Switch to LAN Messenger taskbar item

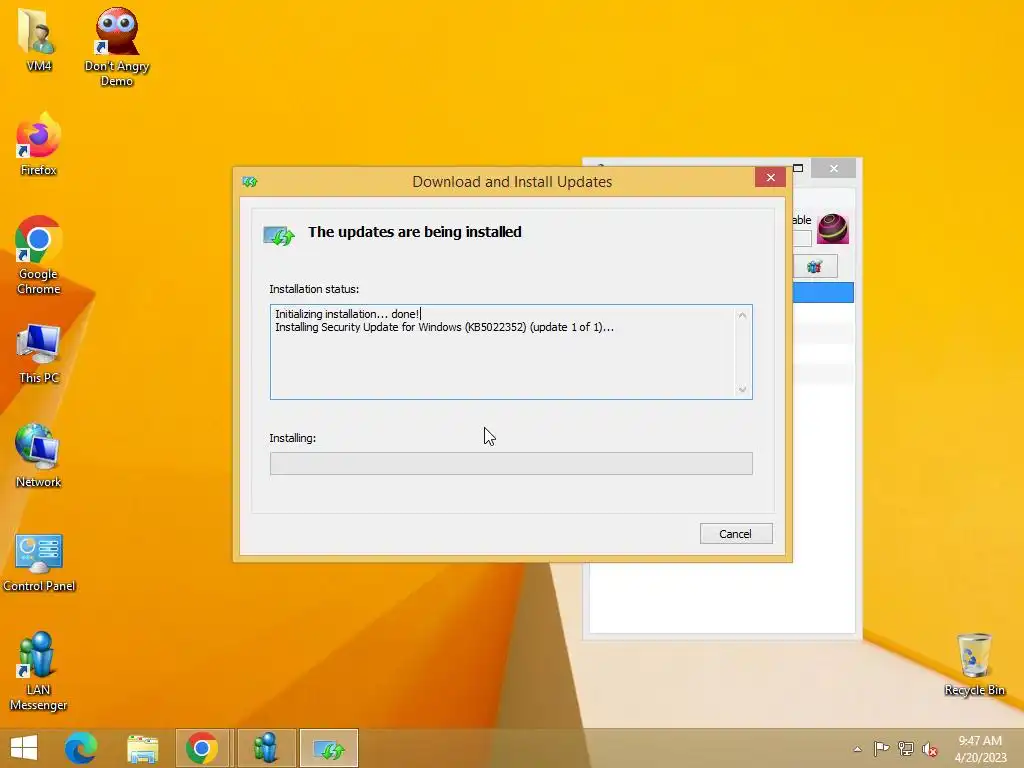pos(266,748)
